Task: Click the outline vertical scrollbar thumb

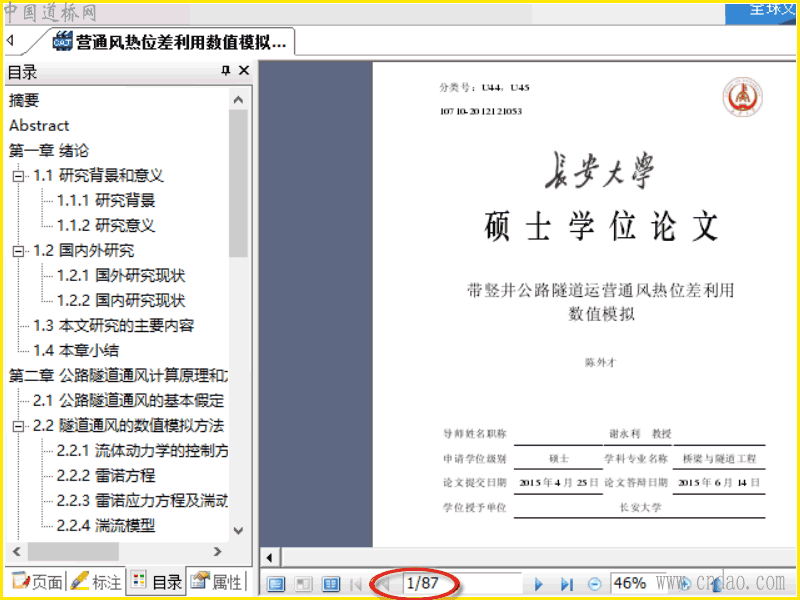Action: 238,183
